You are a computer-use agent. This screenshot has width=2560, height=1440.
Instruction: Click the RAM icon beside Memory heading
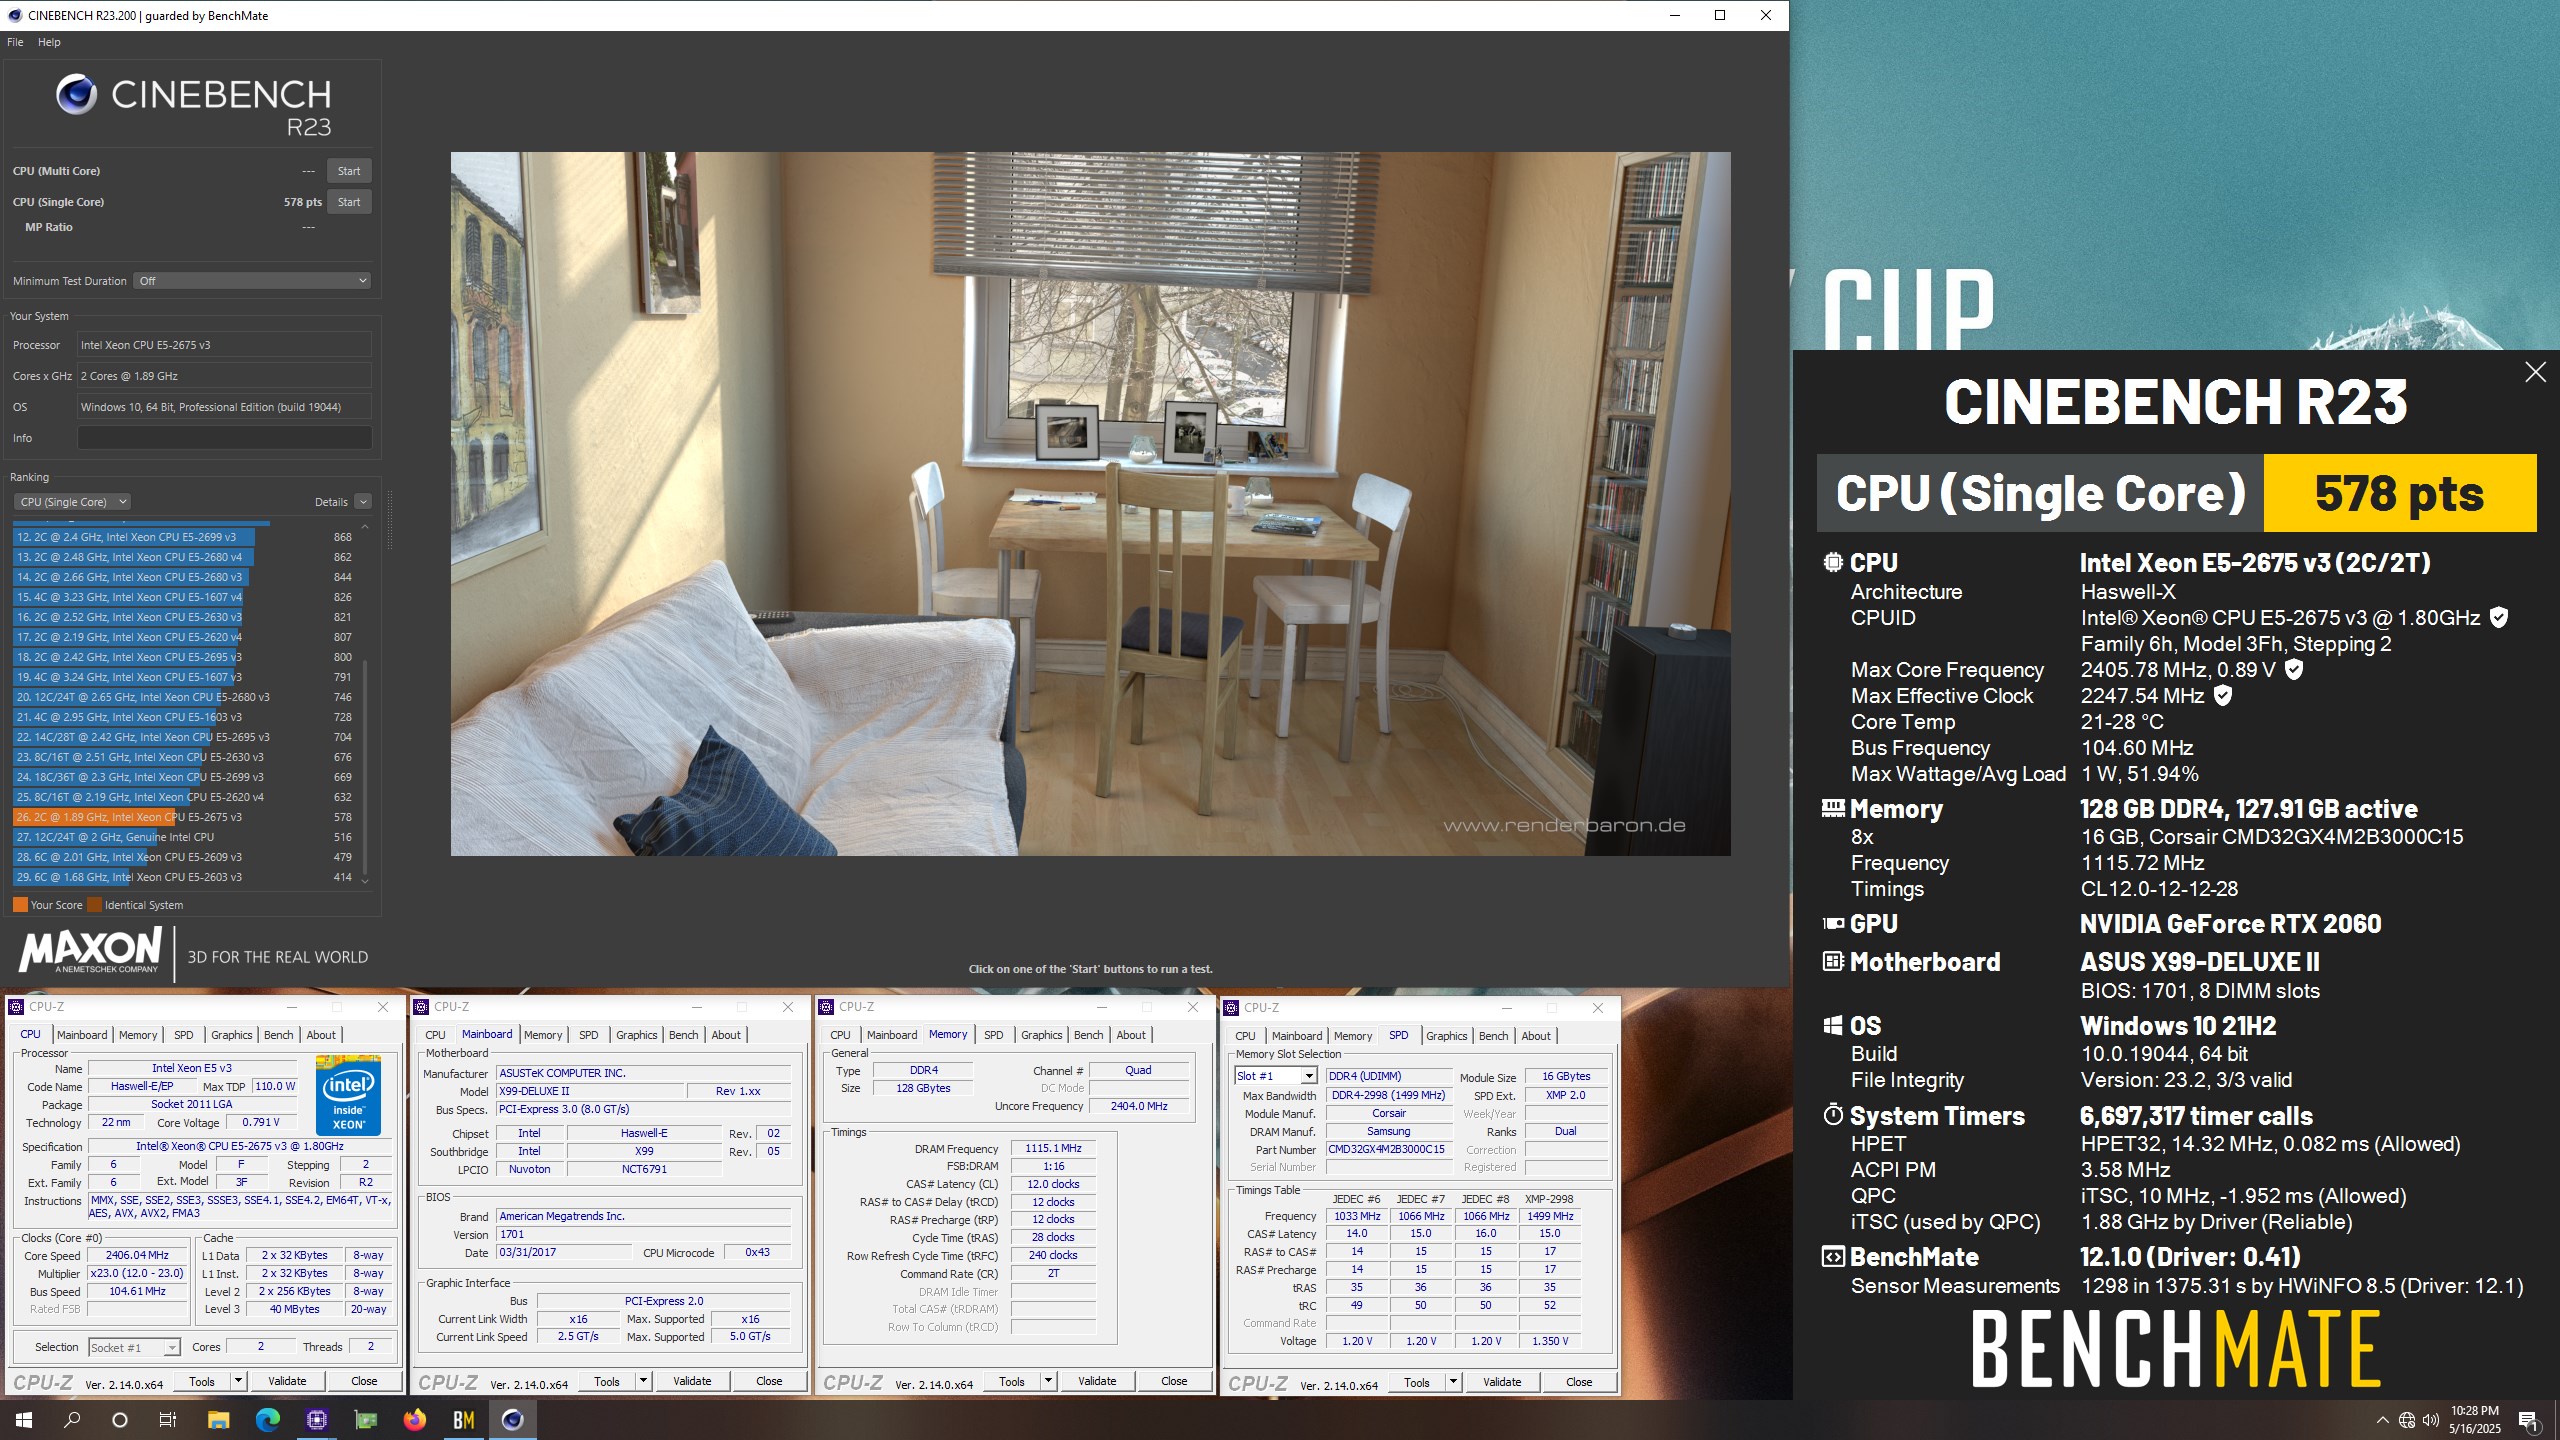click(x=1833, y=808)
